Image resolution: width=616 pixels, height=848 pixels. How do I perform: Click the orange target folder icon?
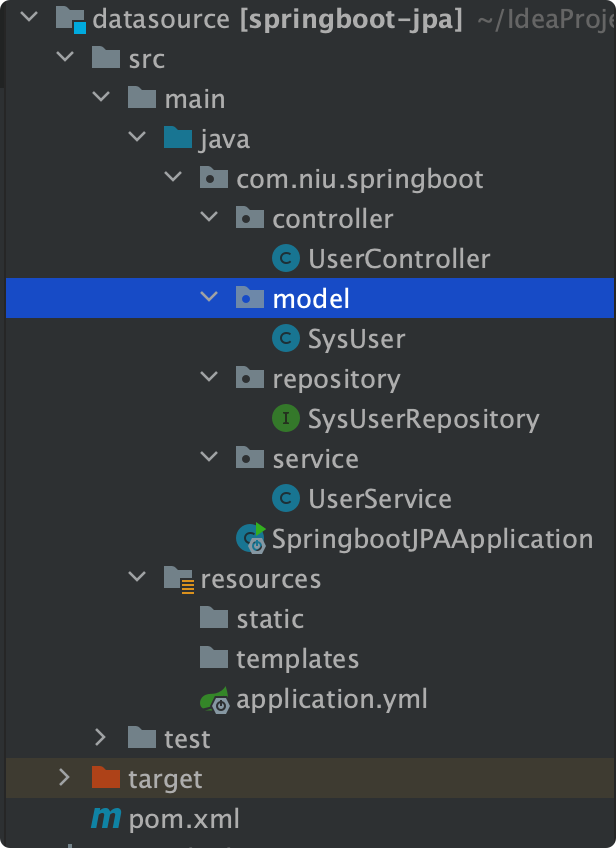[106, 778]
